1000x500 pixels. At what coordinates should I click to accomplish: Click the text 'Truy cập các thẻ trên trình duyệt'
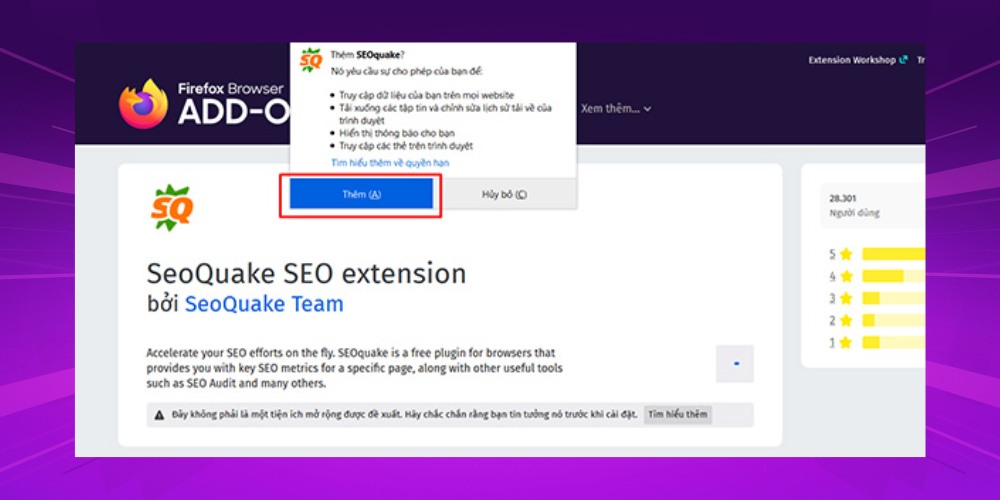tap(406, 146)
